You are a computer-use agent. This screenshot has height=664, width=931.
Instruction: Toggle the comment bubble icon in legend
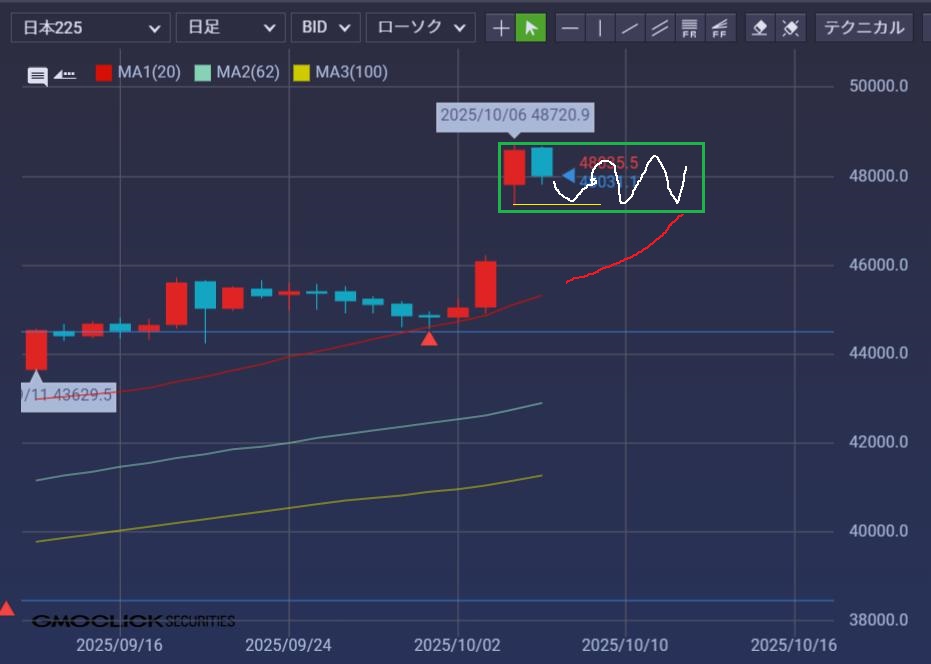point(37,76)
